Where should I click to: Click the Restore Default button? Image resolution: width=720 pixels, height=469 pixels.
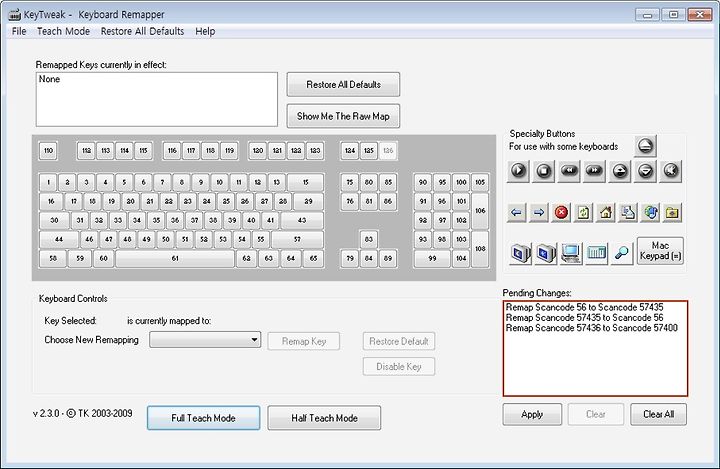(x=399, y=341)
